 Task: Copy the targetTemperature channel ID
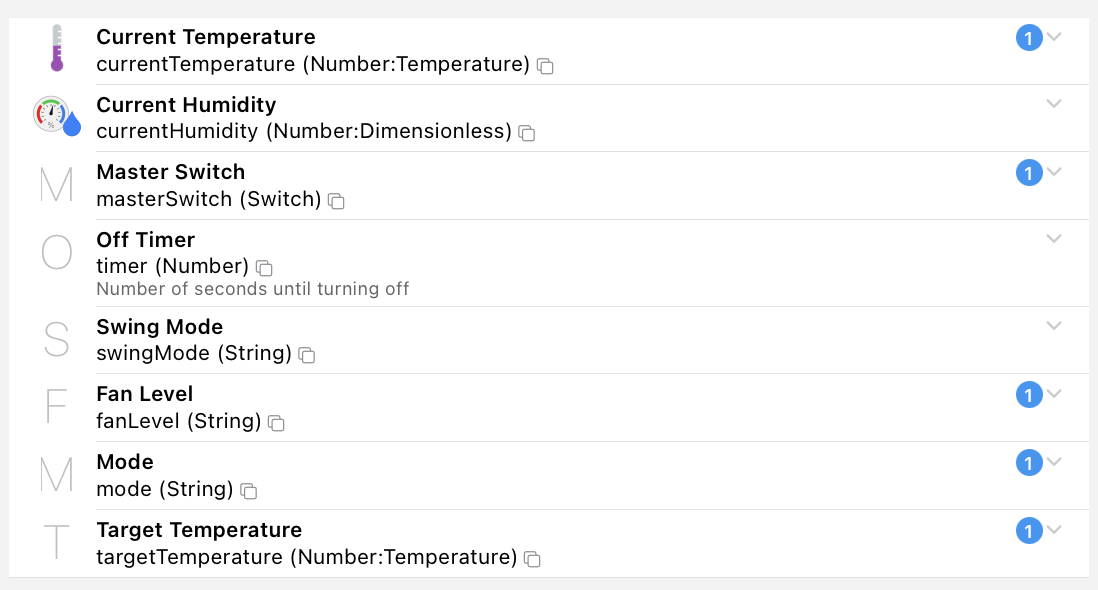coord(533,559)
